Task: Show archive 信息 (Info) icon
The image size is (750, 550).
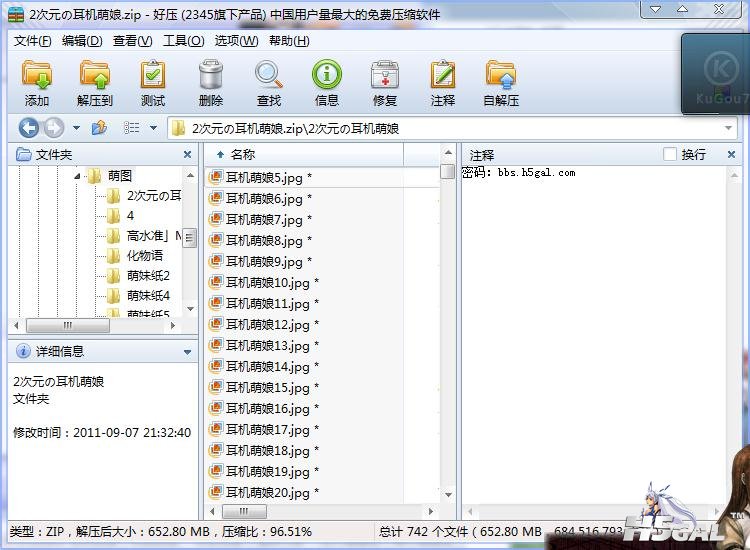Action: pyautogui.click(x=327, y=80)
